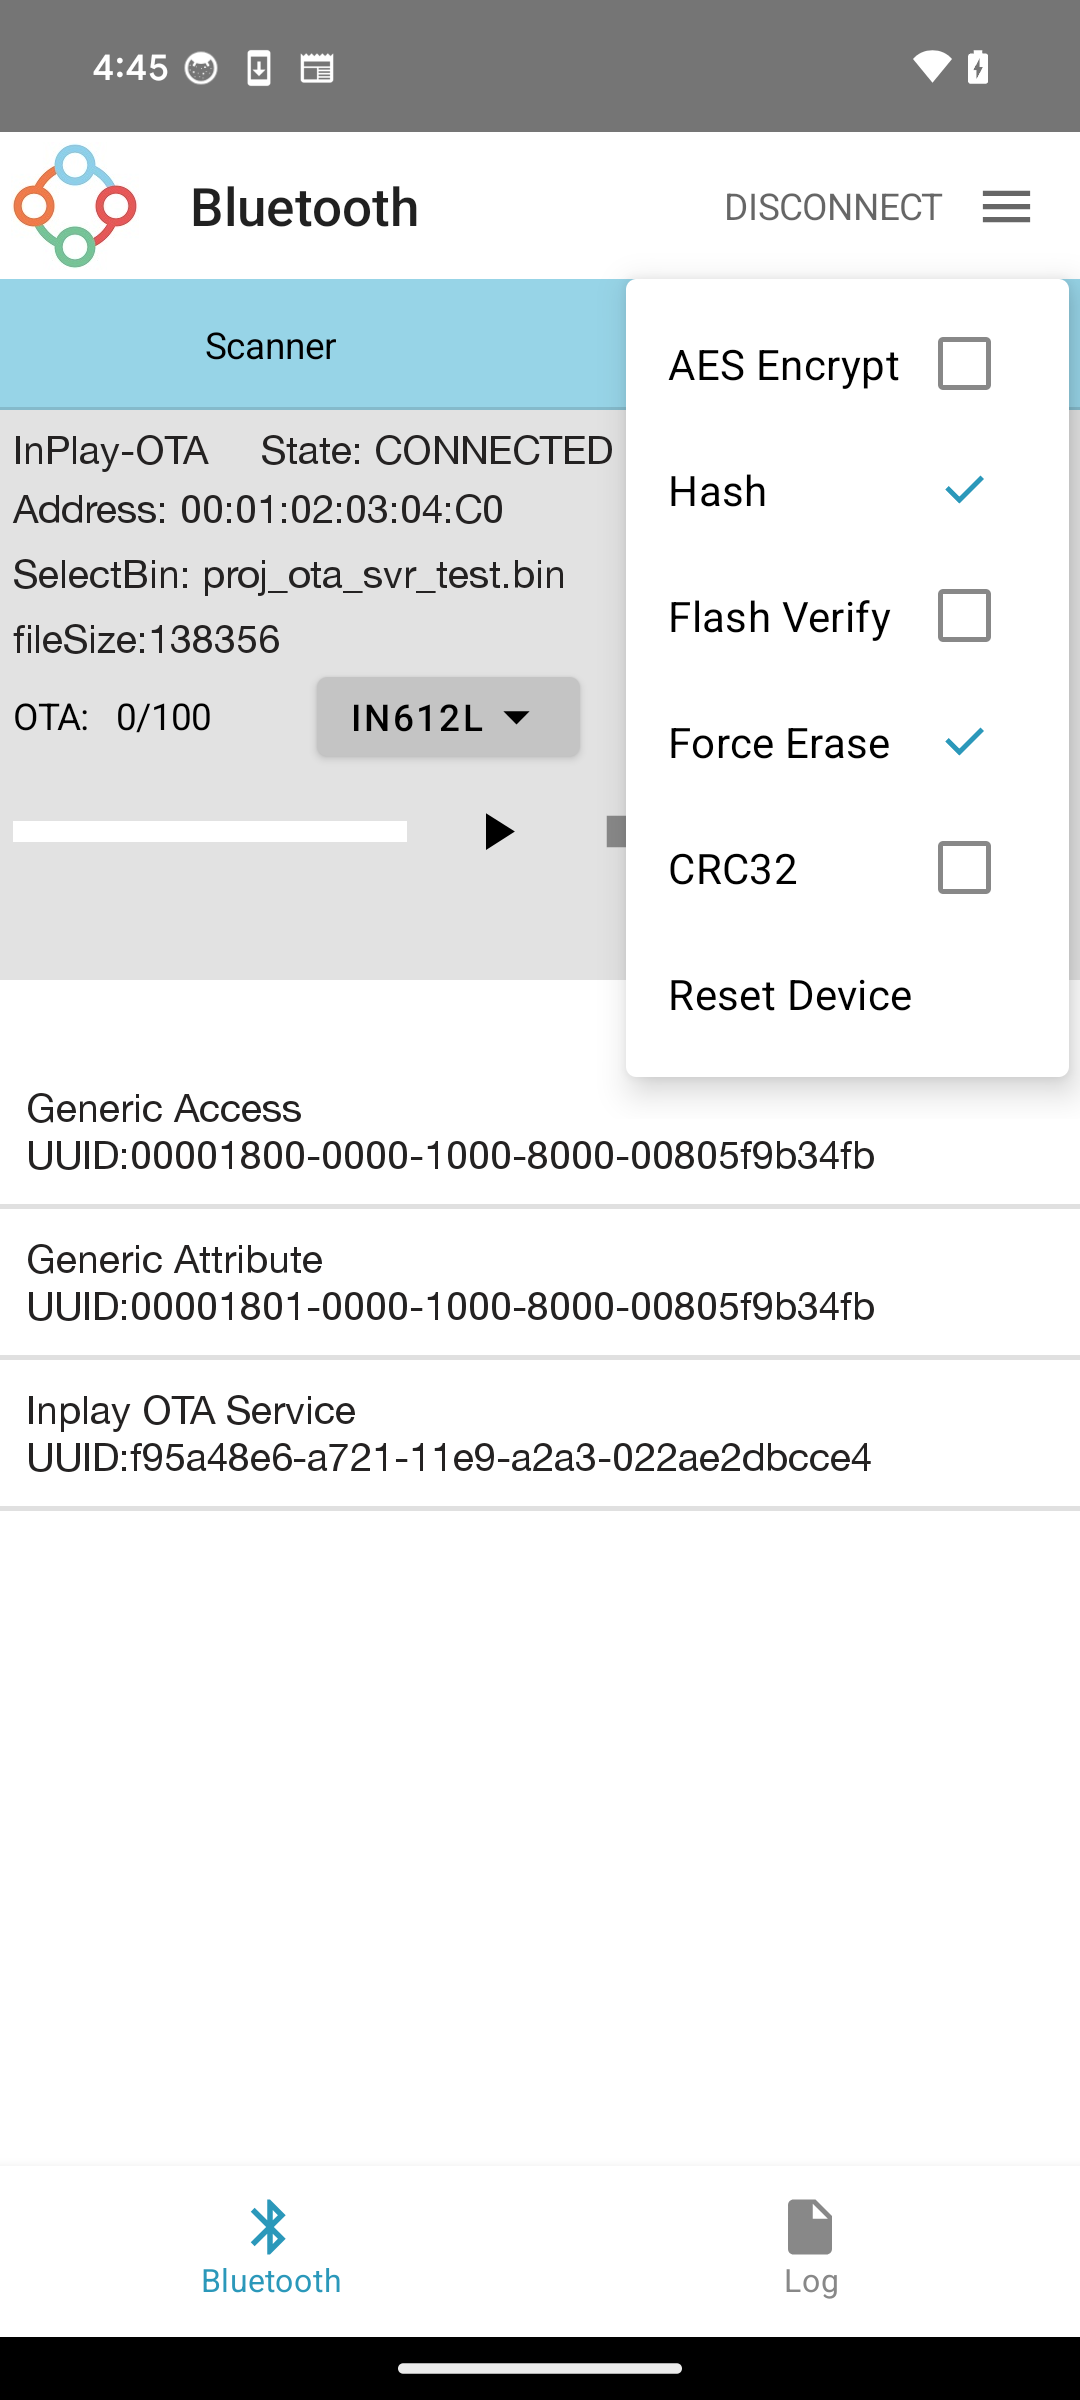The image size is (1080, 2400).
Task: Tap the battery charging status icon
Action: [x=978, y=67]
